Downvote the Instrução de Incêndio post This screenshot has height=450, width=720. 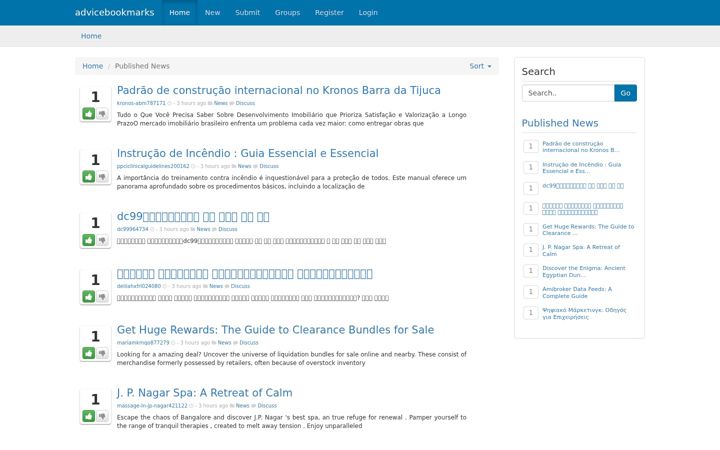102,176
